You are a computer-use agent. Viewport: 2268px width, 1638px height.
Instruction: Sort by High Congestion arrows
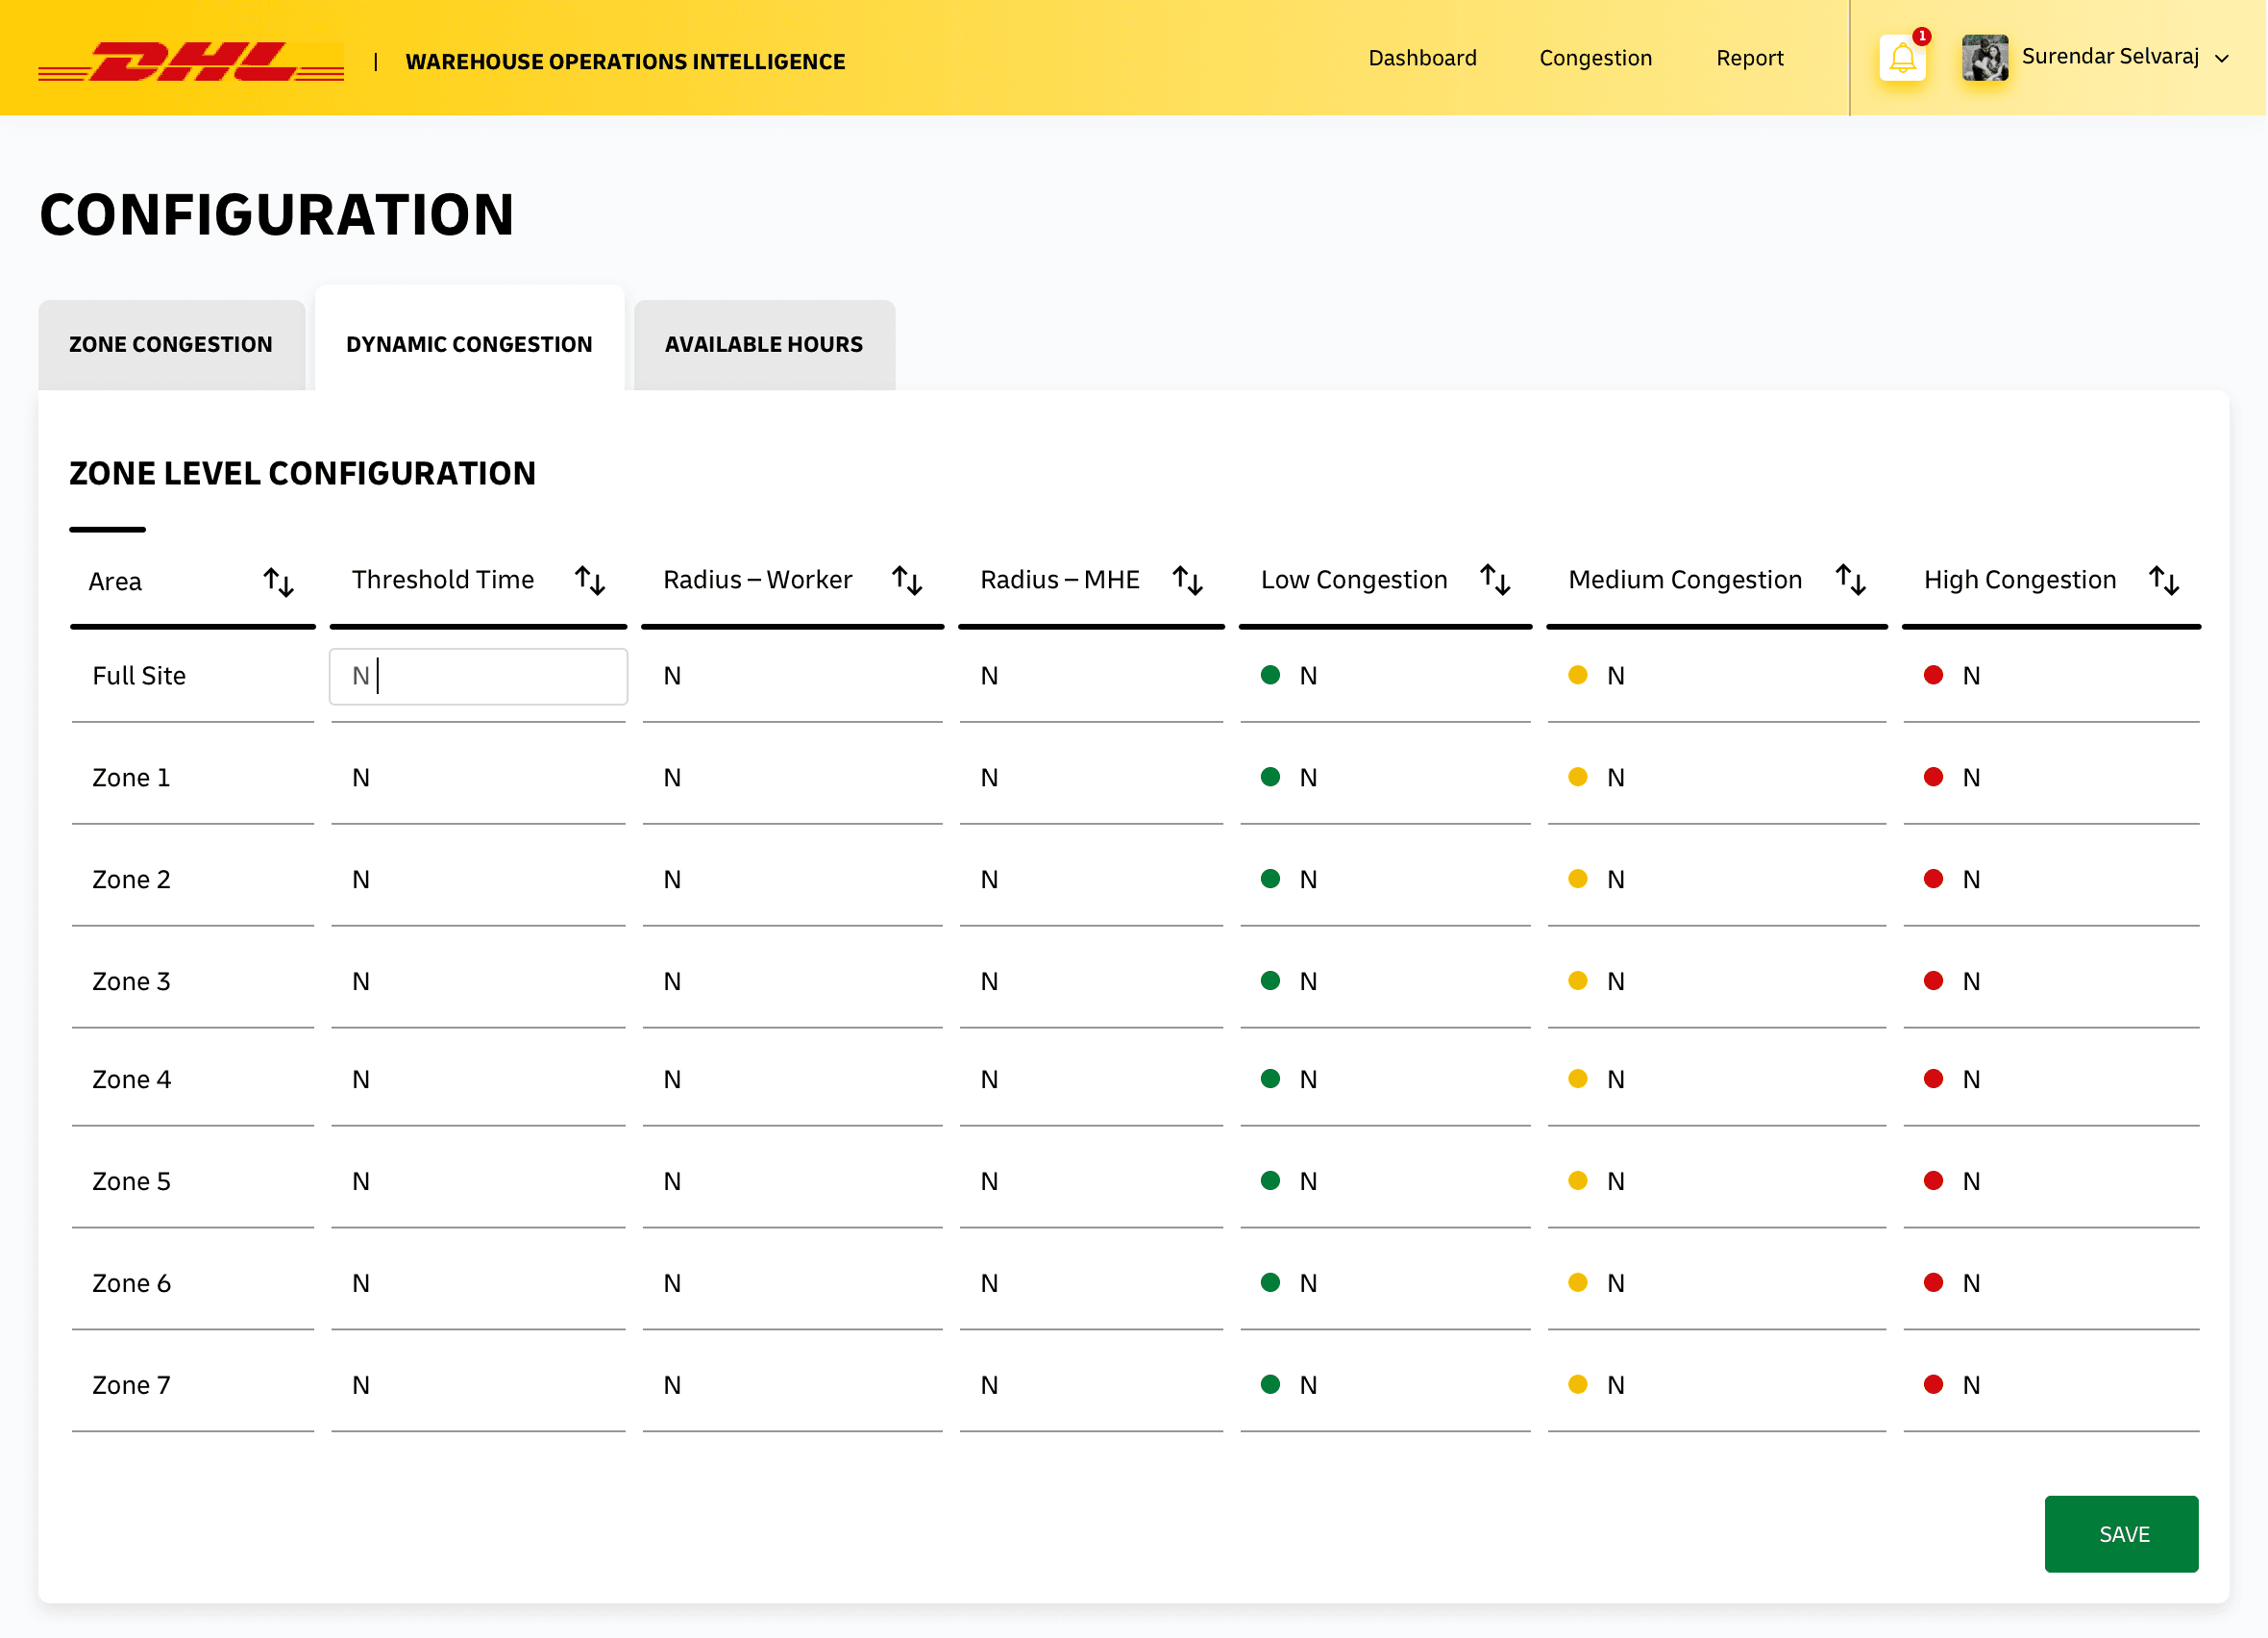click(2165, 580)
